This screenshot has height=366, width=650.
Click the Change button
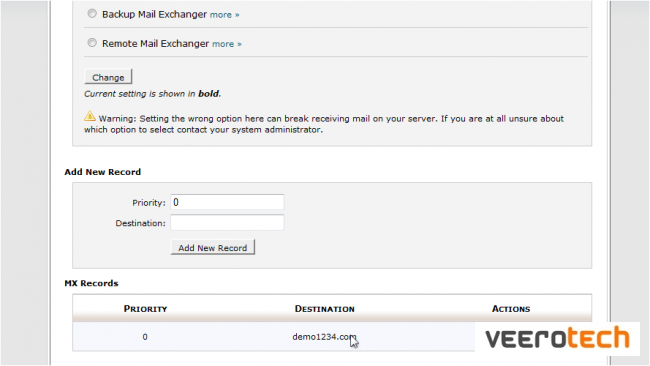(108, 77)
